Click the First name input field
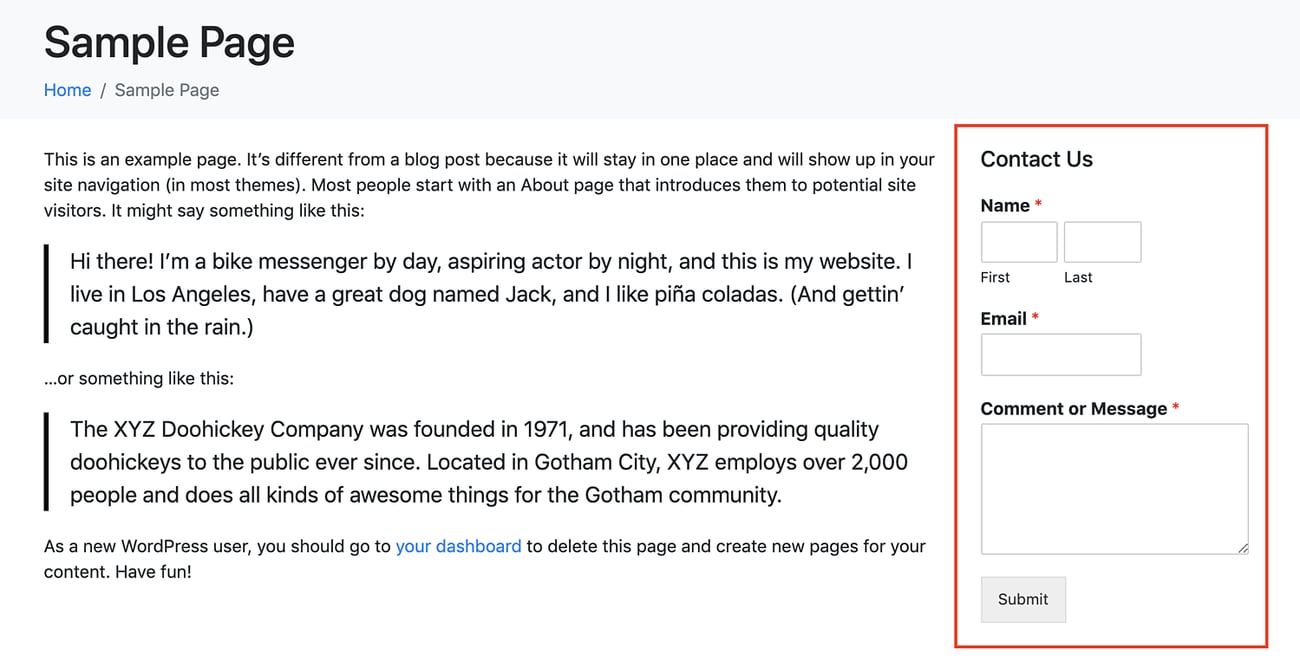The height and width of the screenshot is (663, 1300). pyautogui.click(x=1018, y=241)
